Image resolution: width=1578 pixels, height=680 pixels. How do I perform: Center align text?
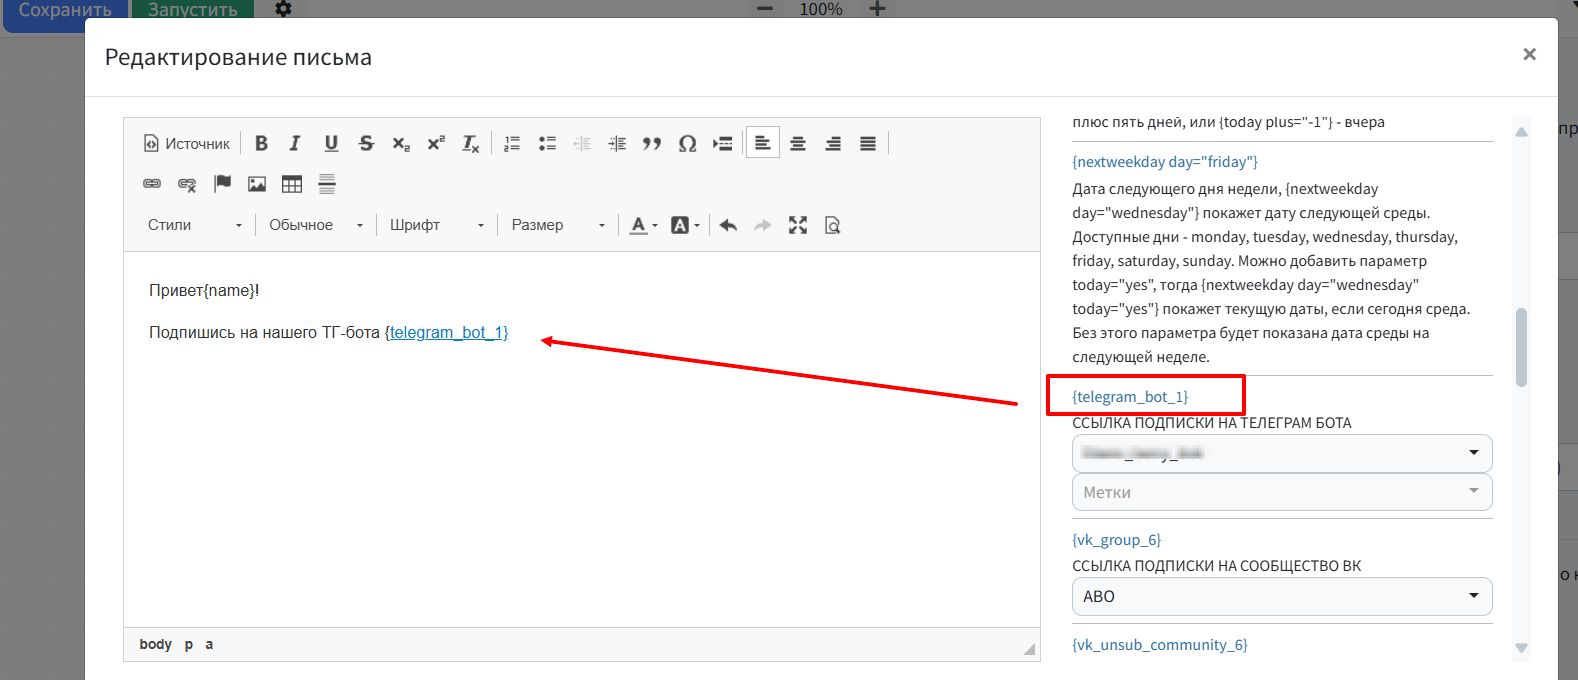[798, 143]
